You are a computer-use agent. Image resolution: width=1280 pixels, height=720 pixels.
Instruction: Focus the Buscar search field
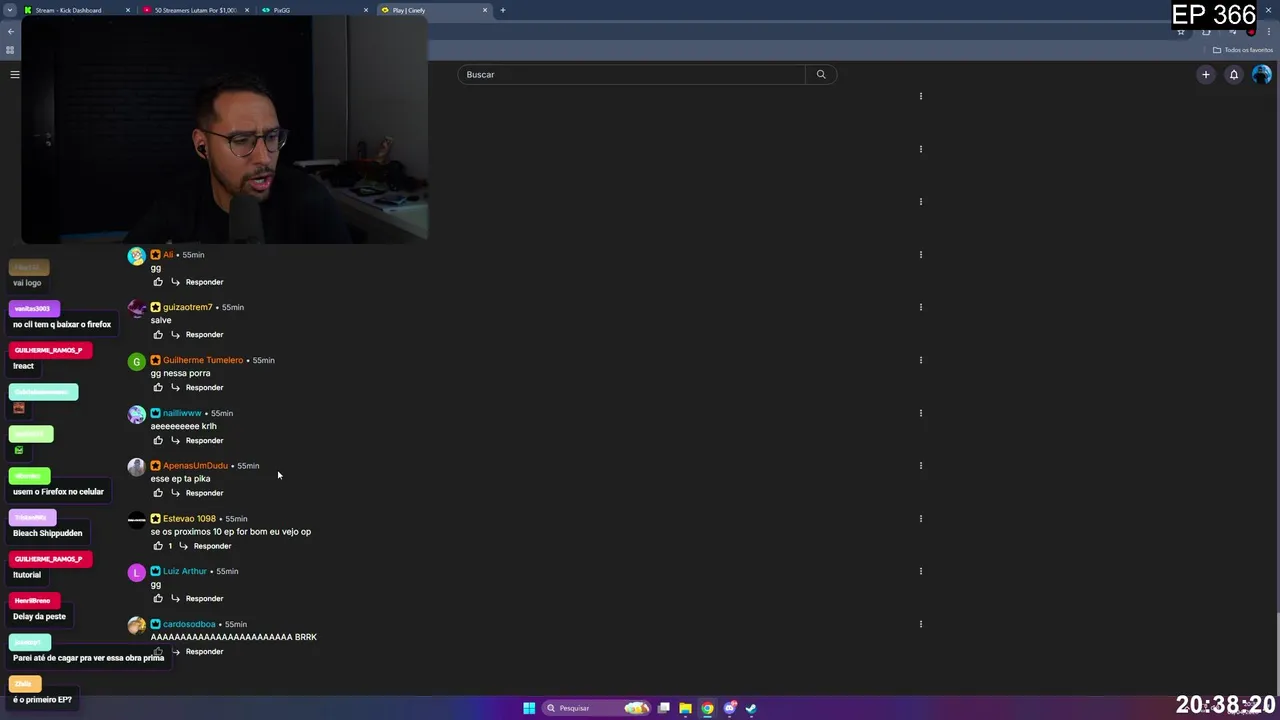pyautogui.click(x=632, y=74)
